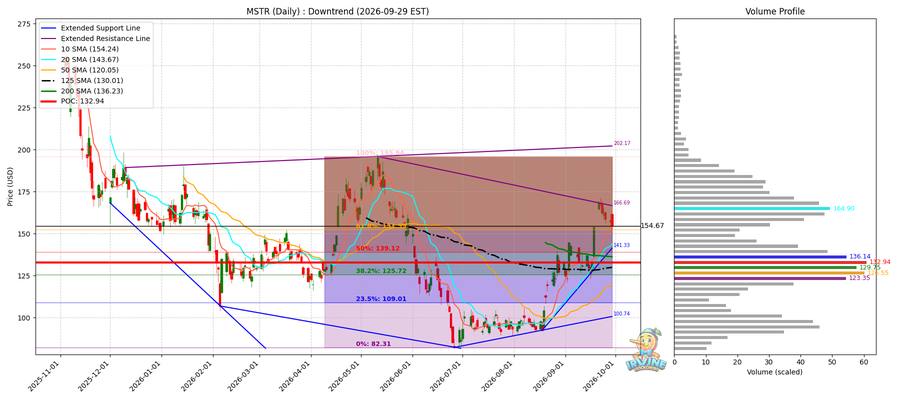
Task: Click the '50 SMA (120.05)' legend entry
Action: pyautogui.click(x=89, y=69)
